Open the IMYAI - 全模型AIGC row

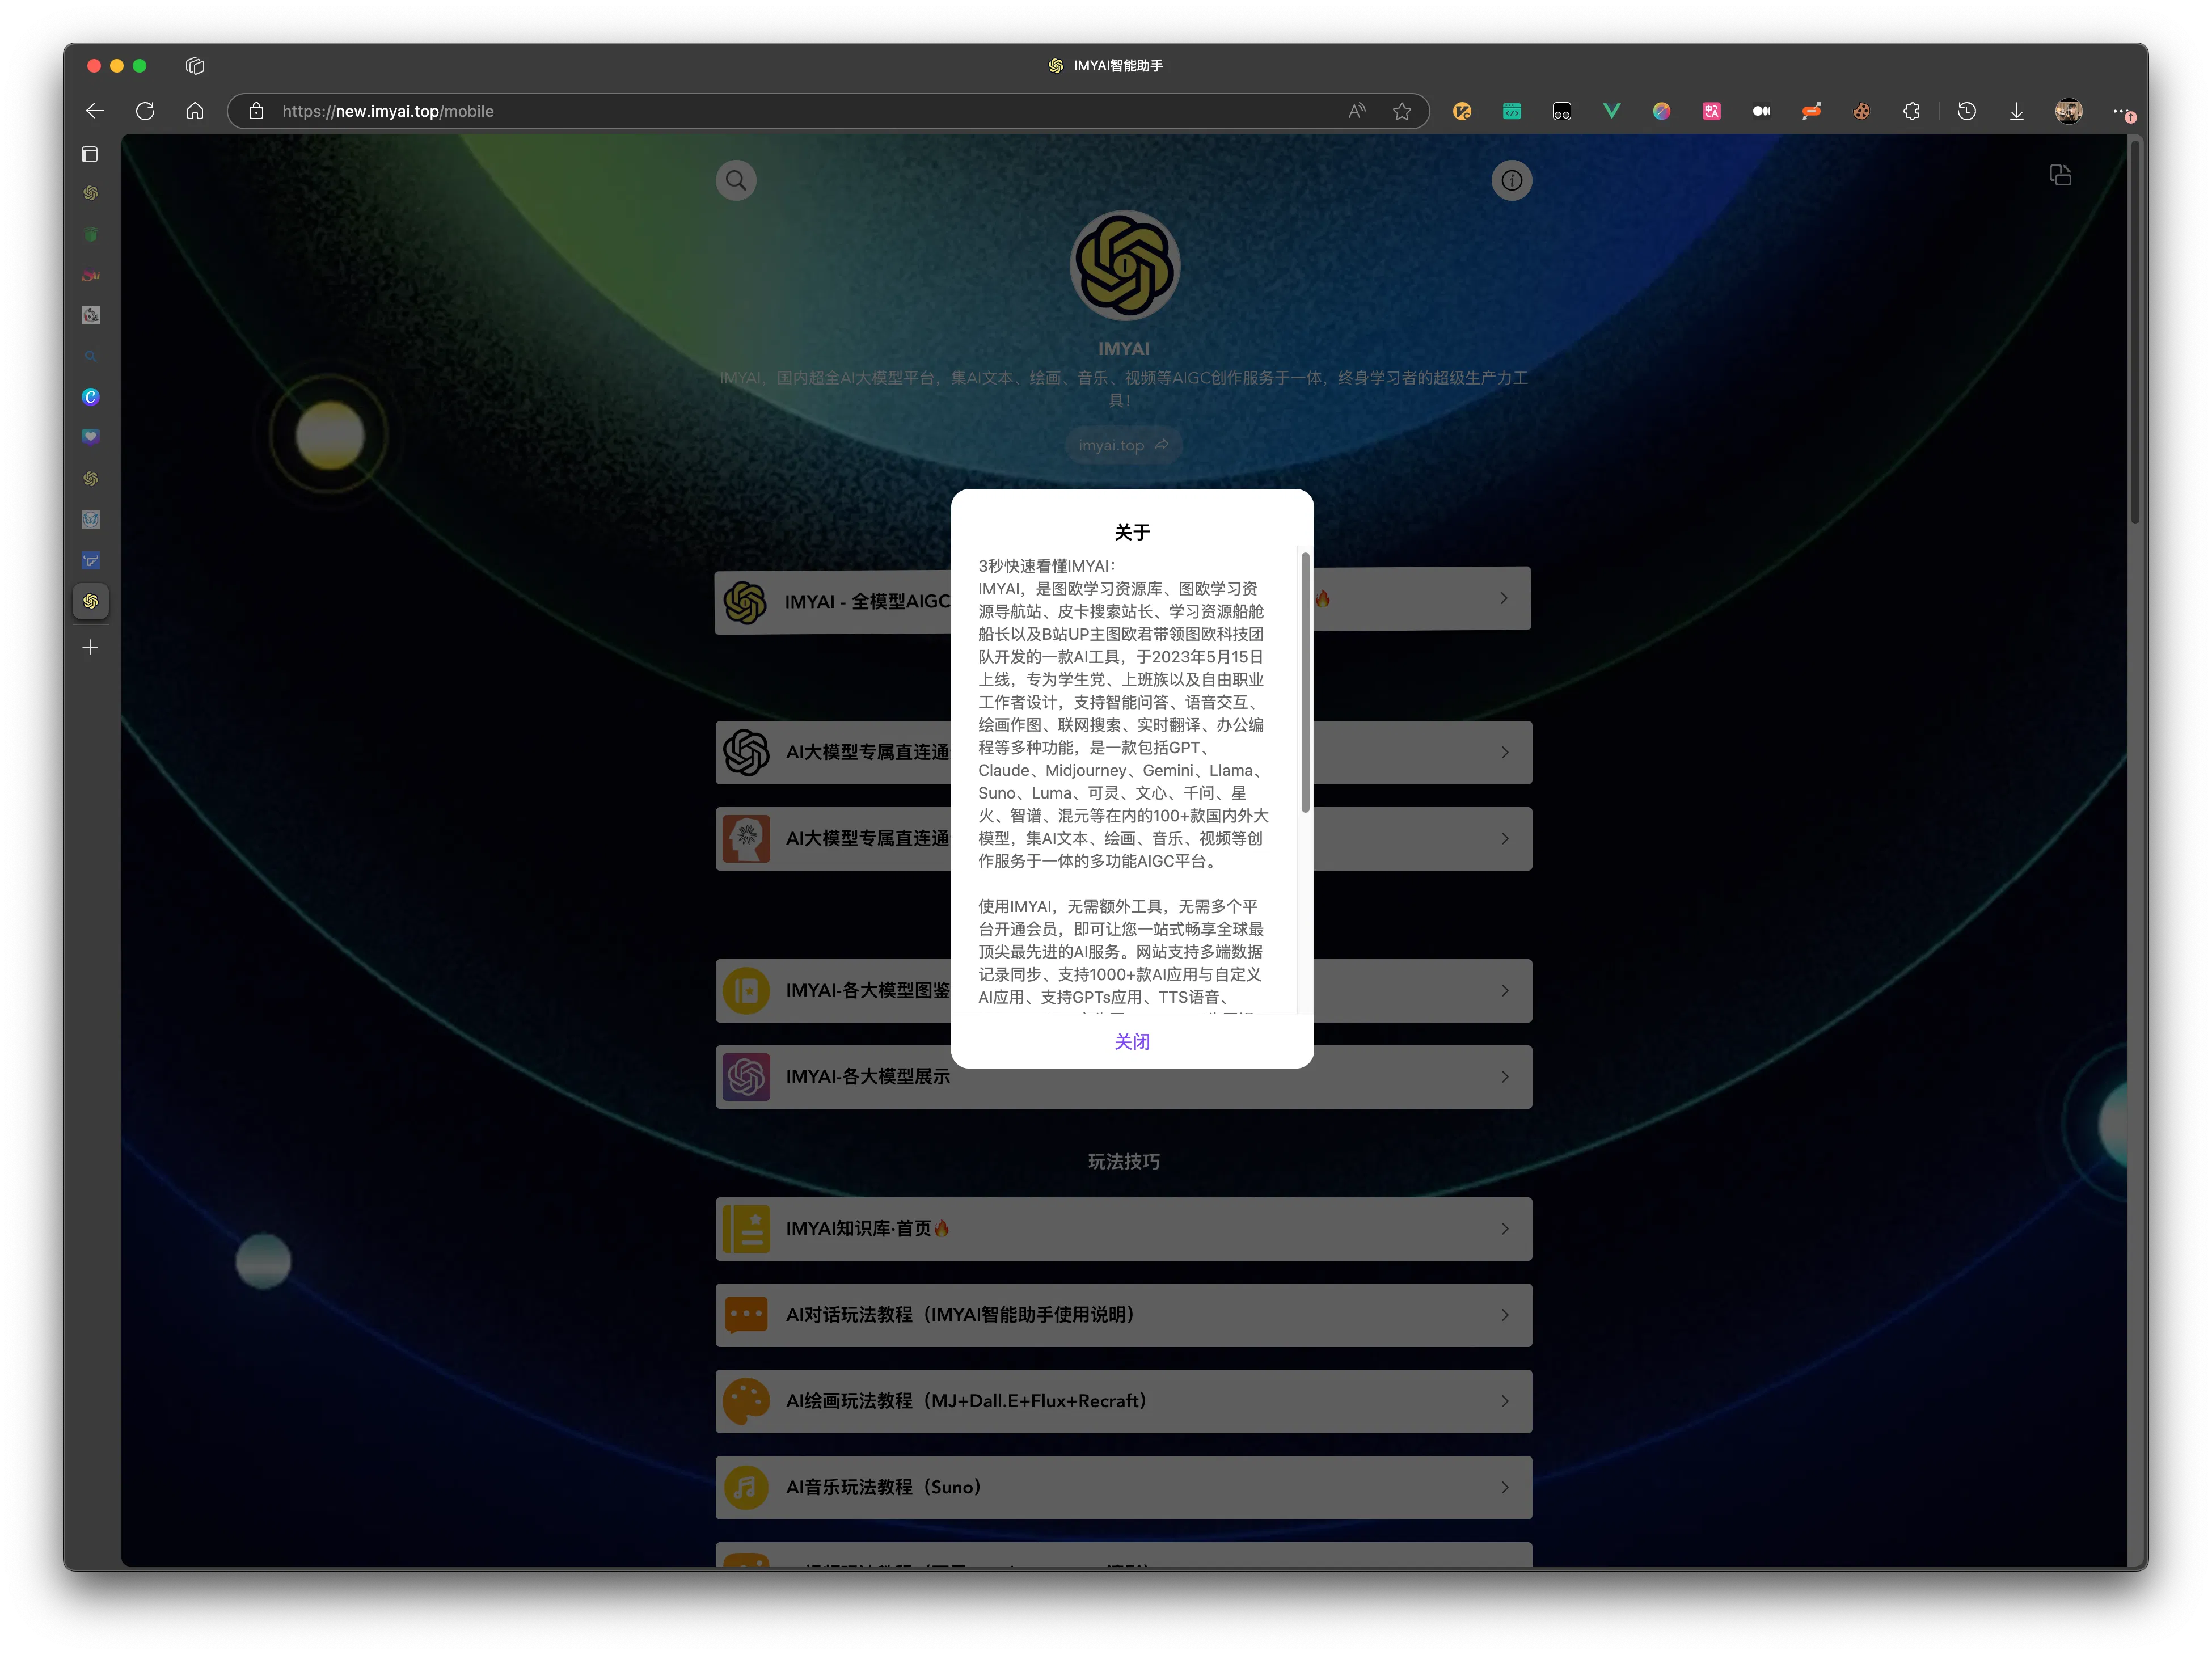(x=1123, y=600)
